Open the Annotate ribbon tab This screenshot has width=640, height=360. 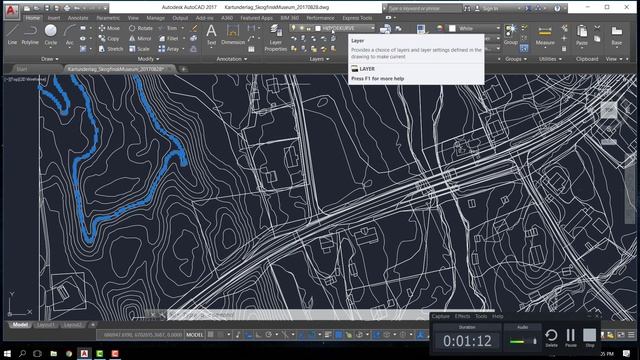pyautogui.click(x=78, y=18)
